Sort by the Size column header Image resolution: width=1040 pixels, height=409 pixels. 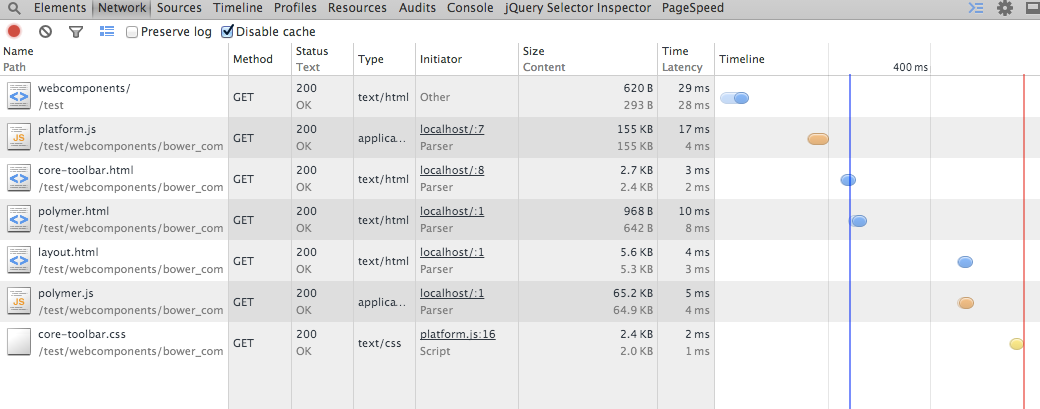click(x=588, y=59)
